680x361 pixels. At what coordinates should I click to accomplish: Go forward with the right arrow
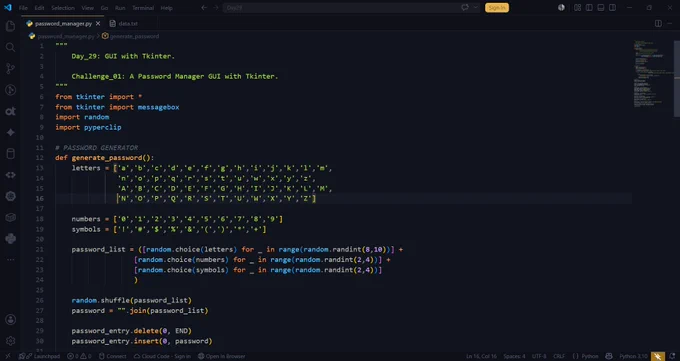point(216,7)
